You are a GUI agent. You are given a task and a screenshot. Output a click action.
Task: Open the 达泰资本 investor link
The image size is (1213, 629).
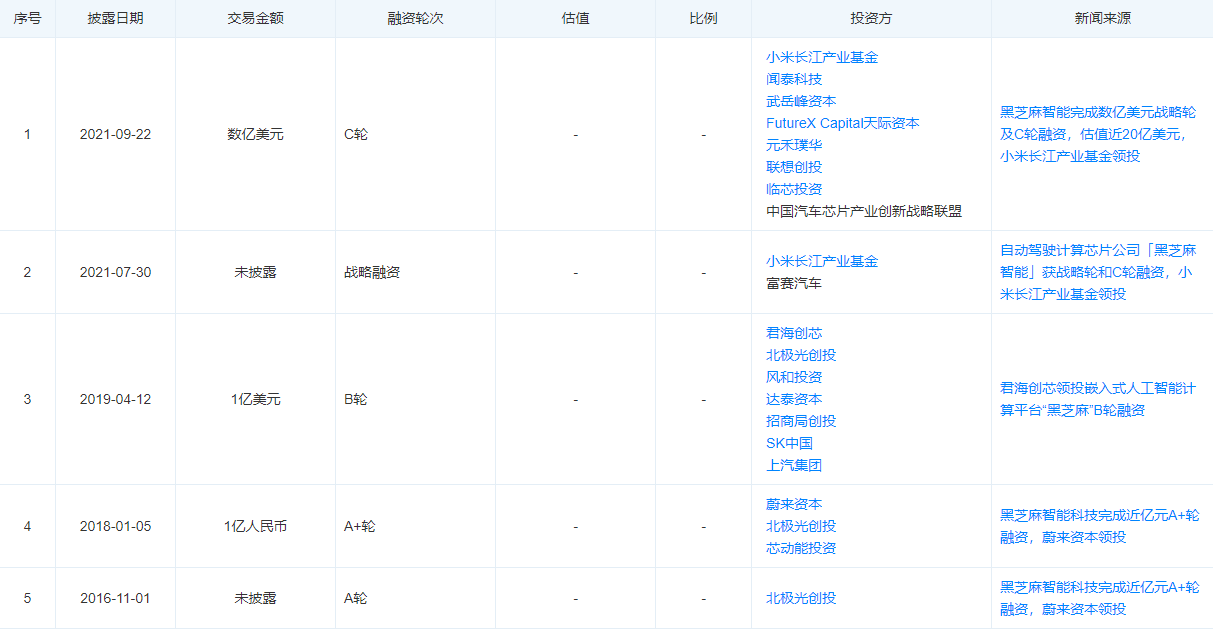click(x=794, y=399)
